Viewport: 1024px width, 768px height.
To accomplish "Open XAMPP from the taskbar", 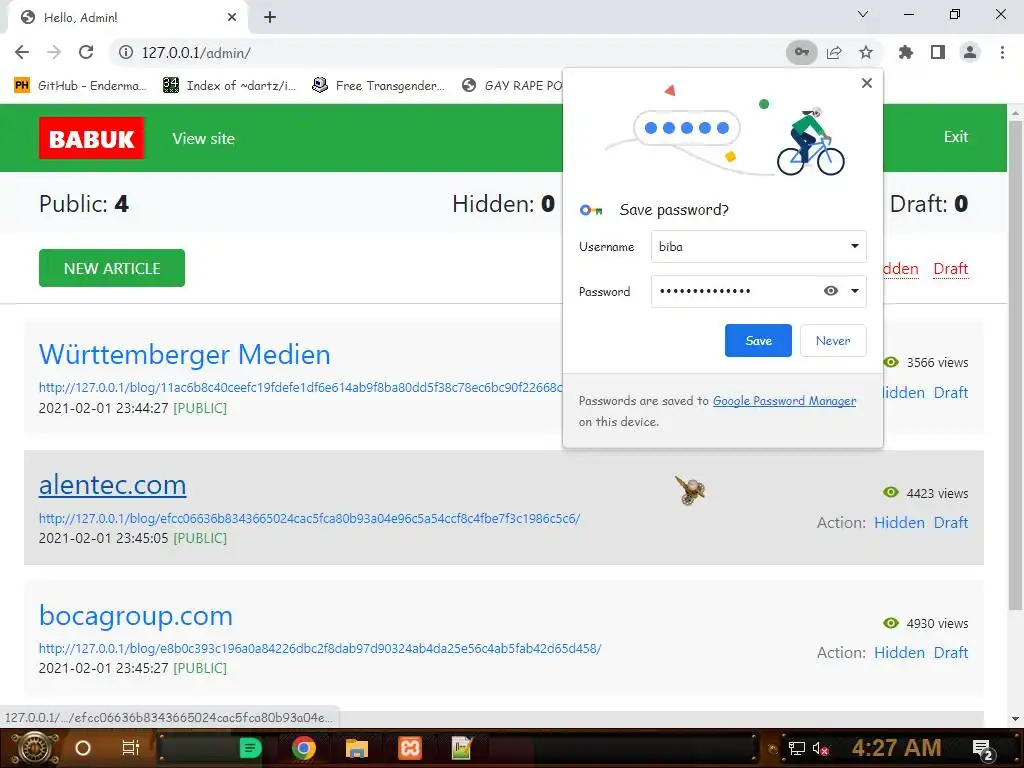I will coord(409,748).
